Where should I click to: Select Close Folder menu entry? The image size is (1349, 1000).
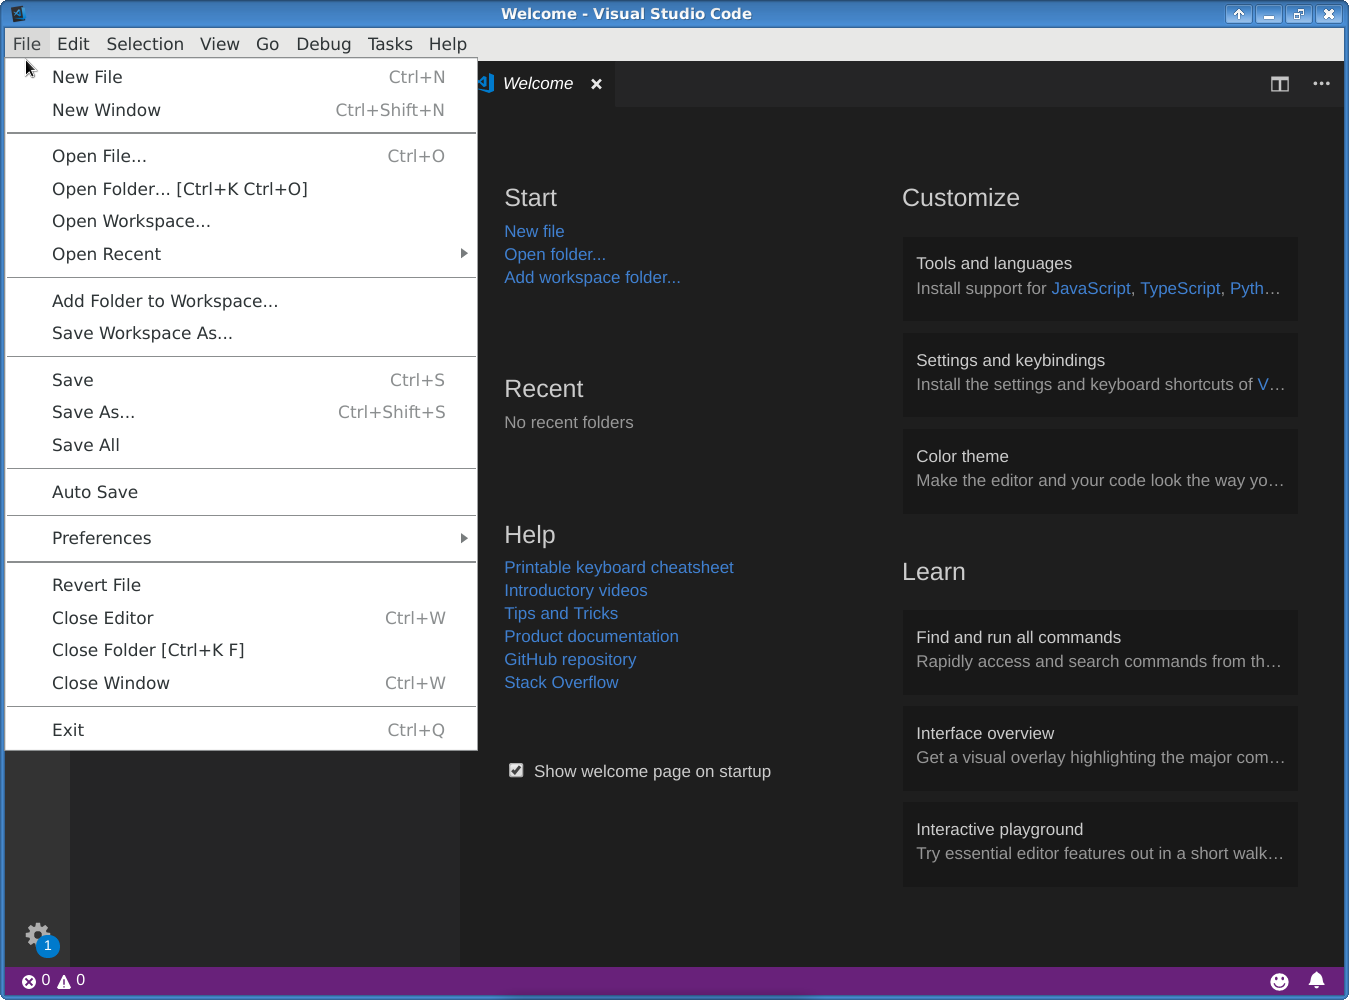[x=241, y=650]
